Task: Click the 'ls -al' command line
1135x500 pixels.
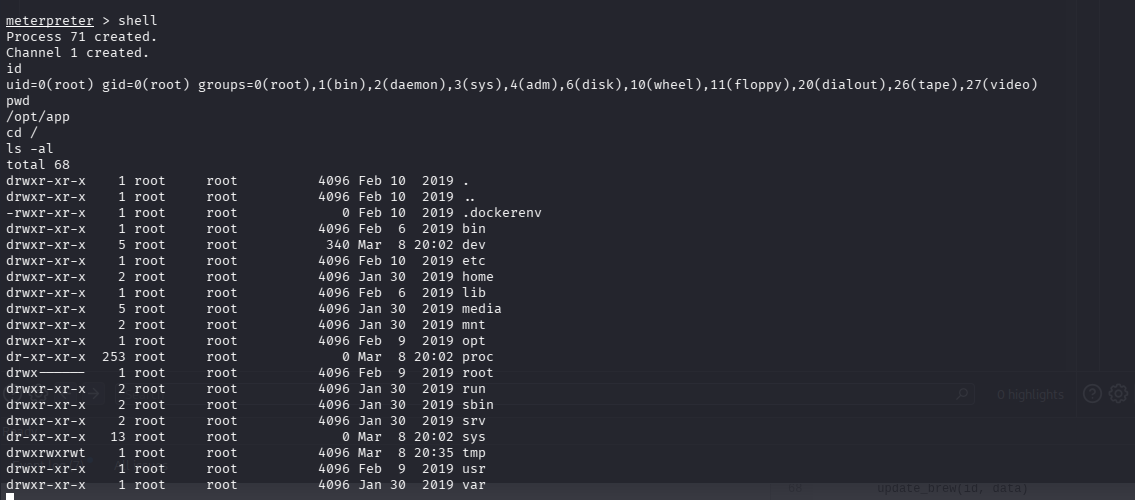Action: [x=30, y=148]
